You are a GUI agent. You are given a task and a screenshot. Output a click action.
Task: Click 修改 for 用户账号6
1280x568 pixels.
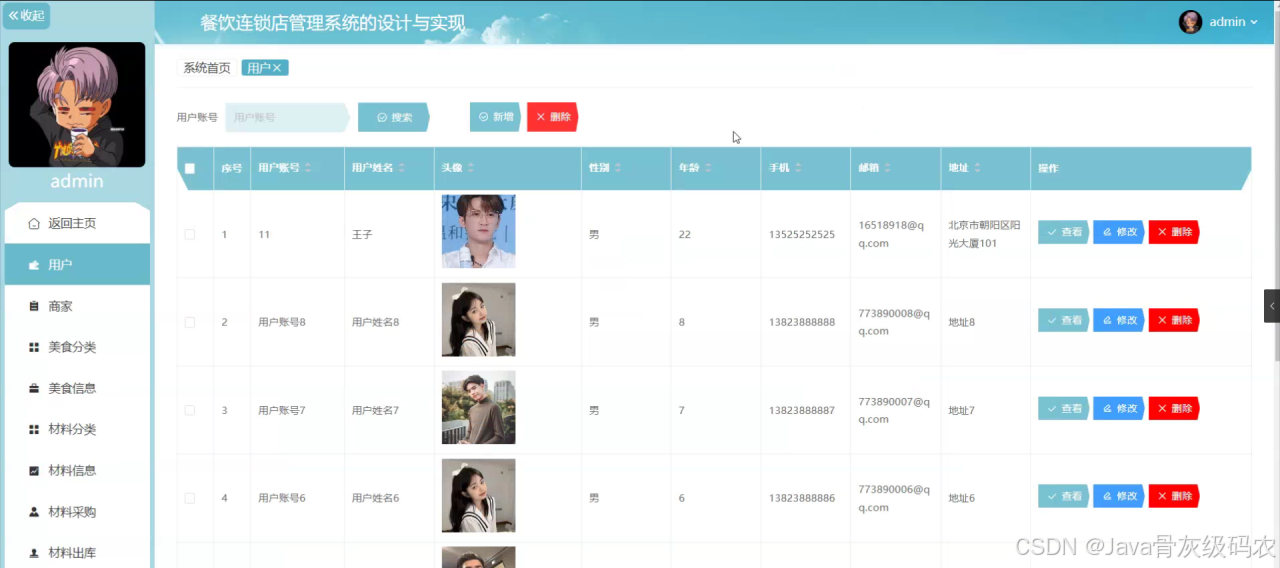pos(1119,496)
